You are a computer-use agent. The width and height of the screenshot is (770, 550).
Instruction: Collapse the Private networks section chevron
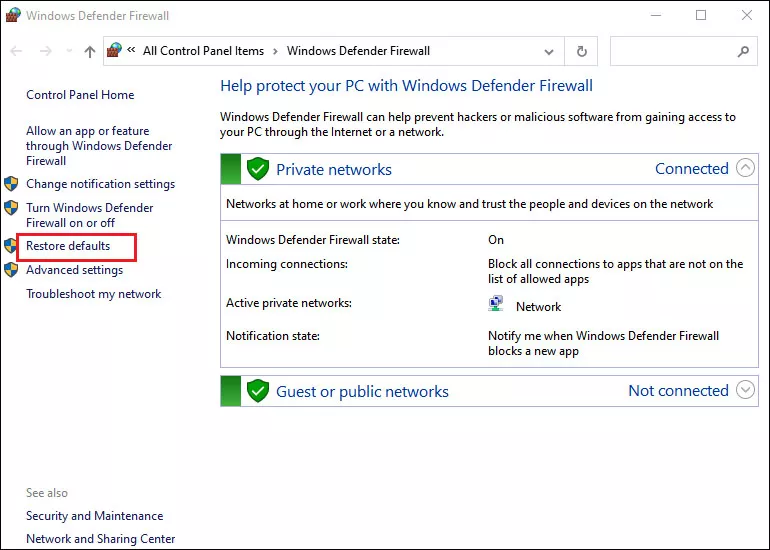point(745,168)
